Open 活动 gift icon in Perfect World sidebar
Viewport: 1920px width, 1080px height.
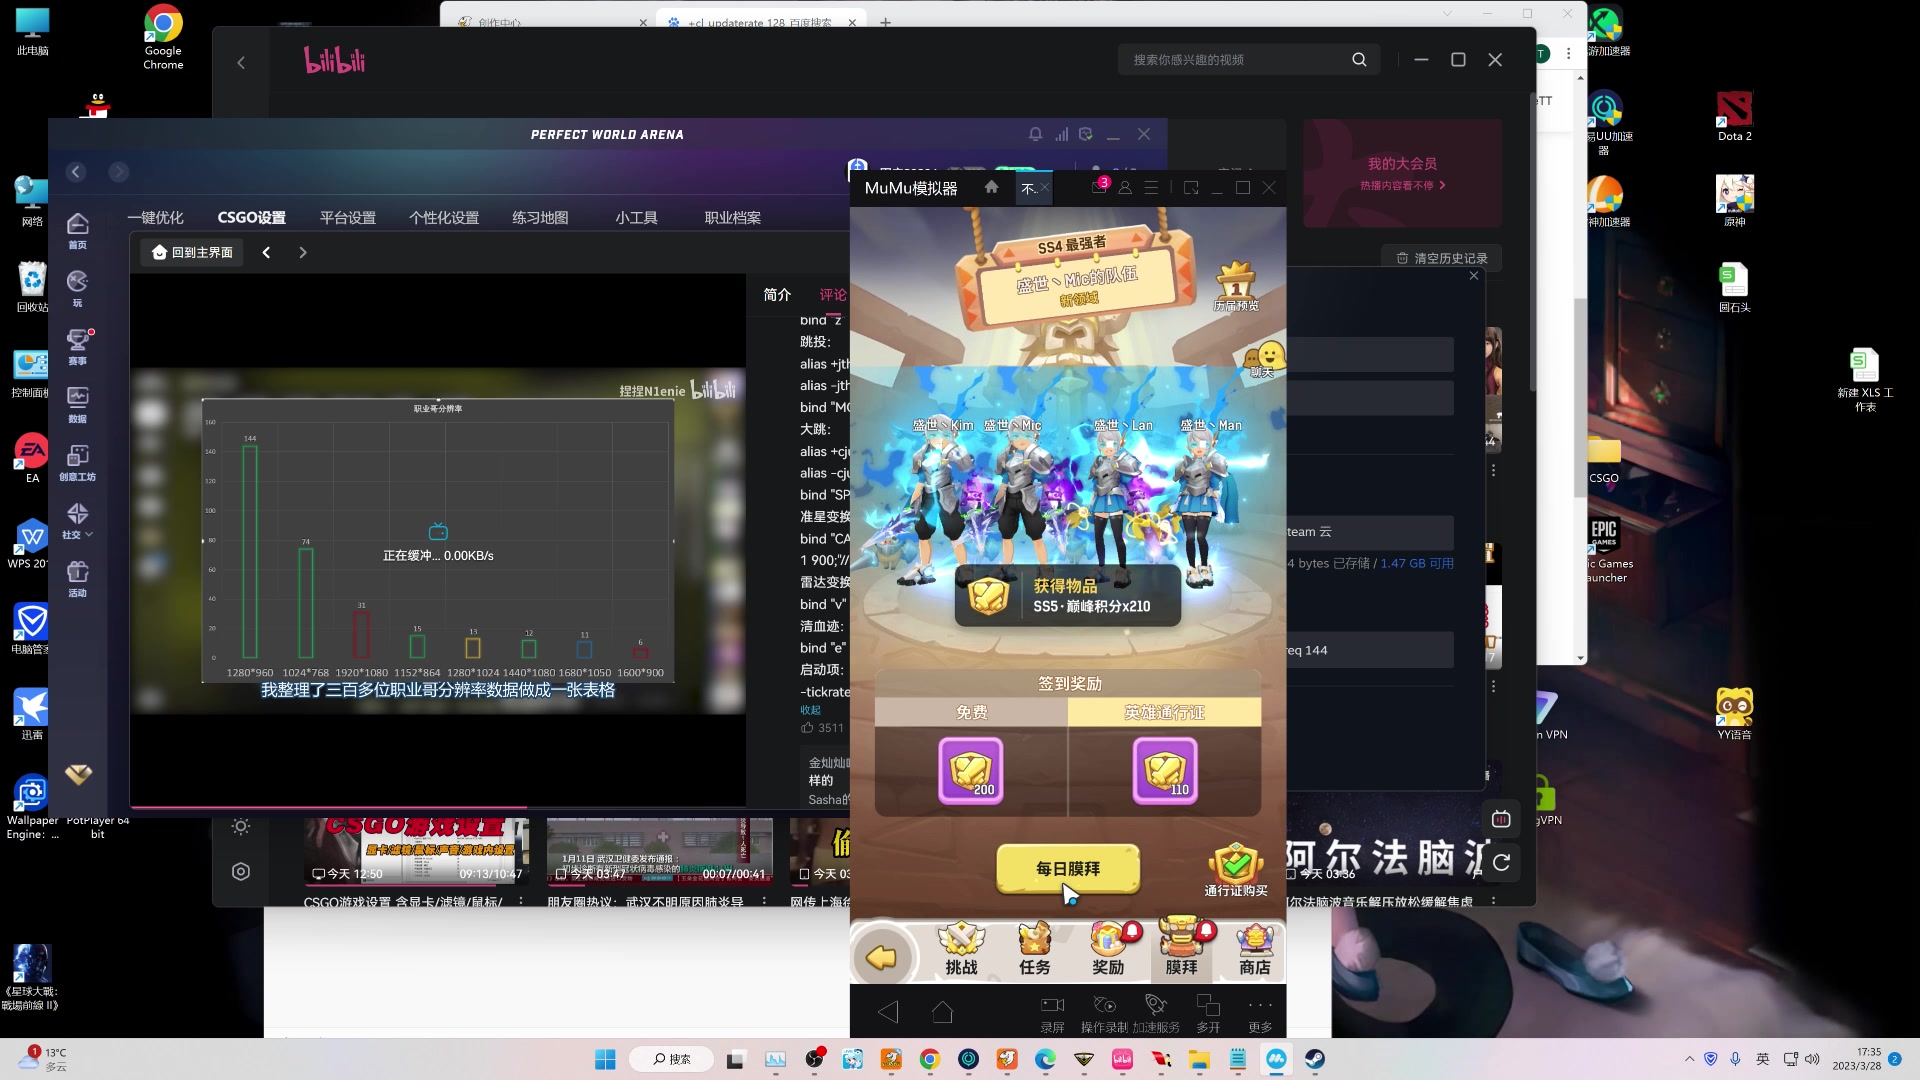tap(77, 578)
